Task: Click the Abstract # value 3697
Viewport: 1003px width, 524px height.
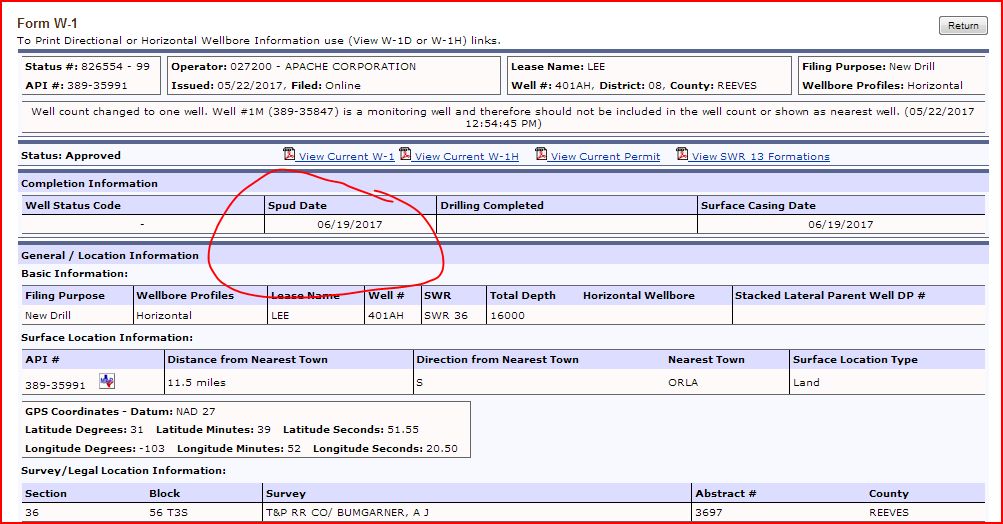Action: click(709, 512)
